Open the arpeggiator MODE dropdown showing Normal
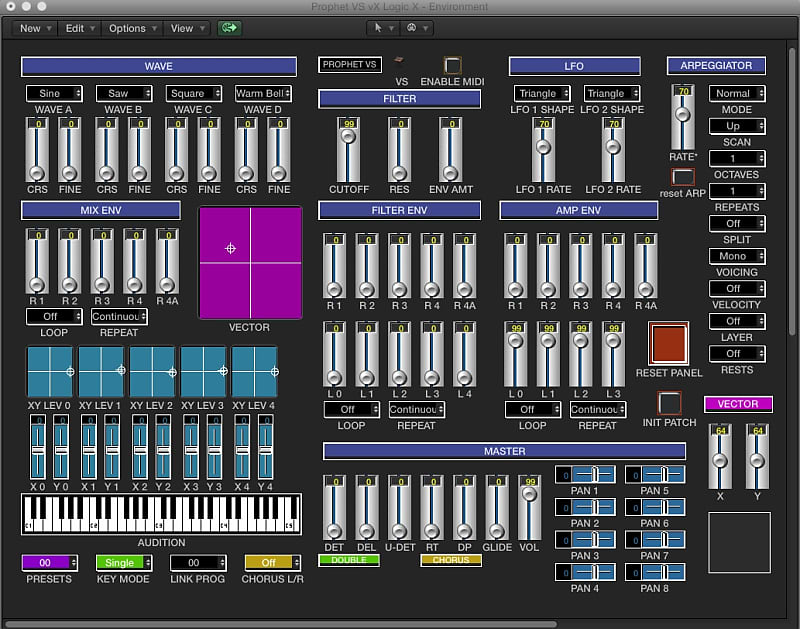This screenshot has height=629, width=800. click(736, 93)
